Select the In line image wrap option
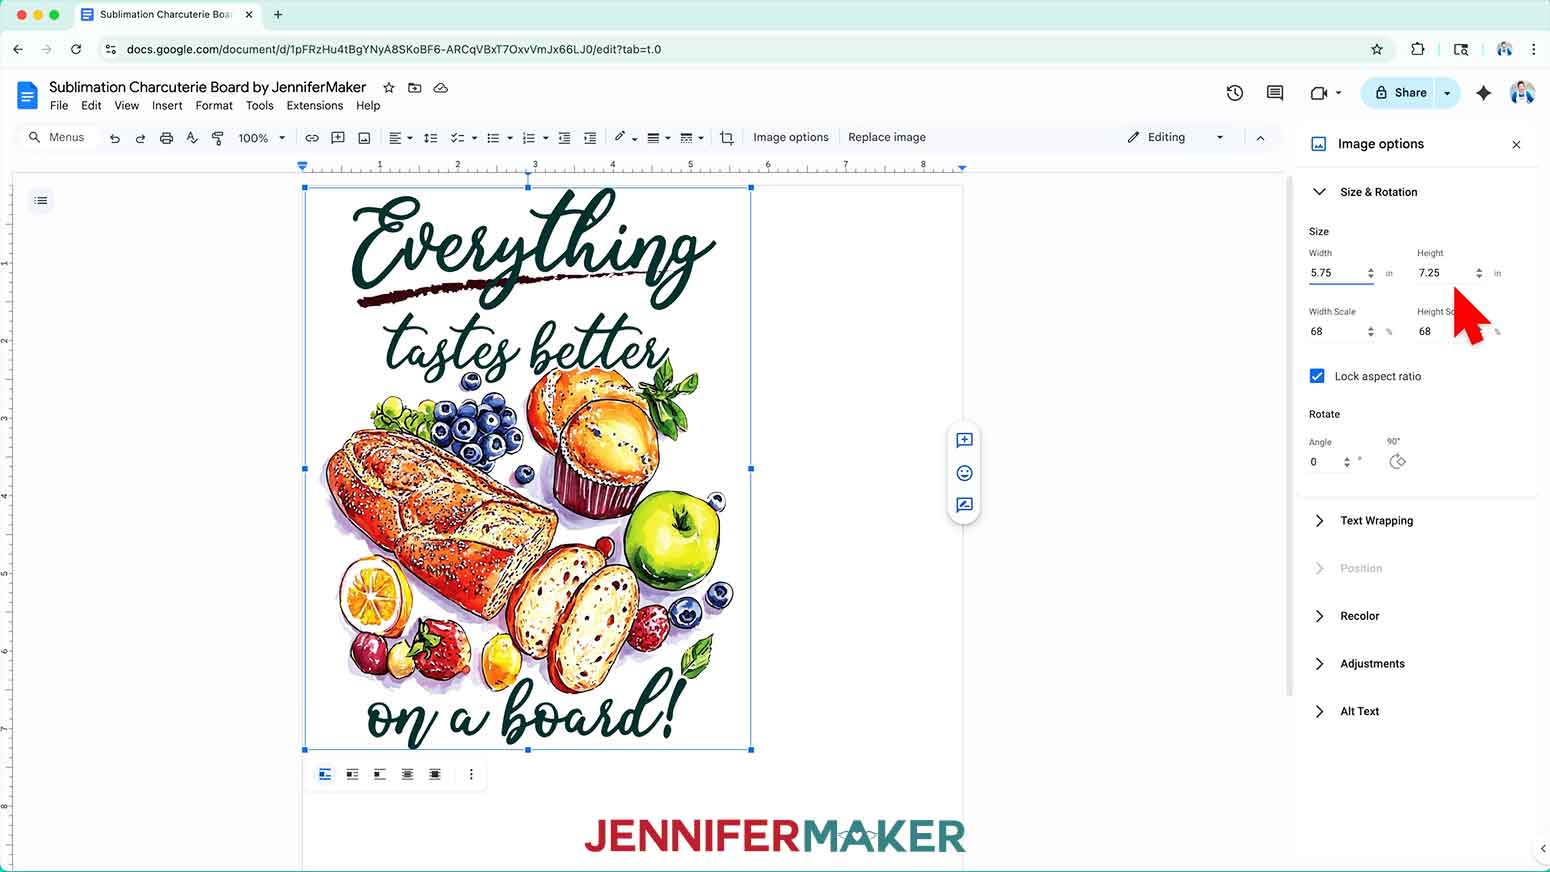Screen dimensions: 1550x872 [325, 775]
